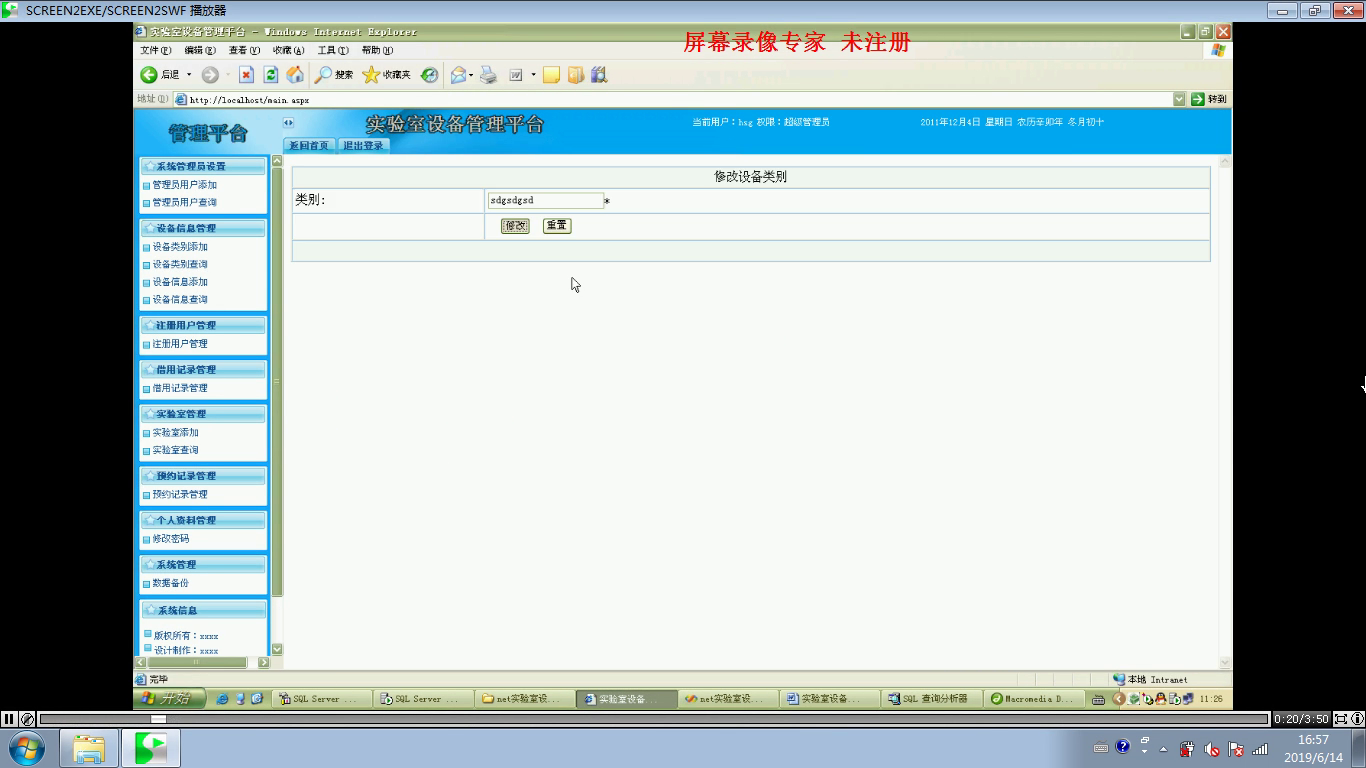Open File Explorer from Windows taskbar
1366x768 pixels.
88,748
